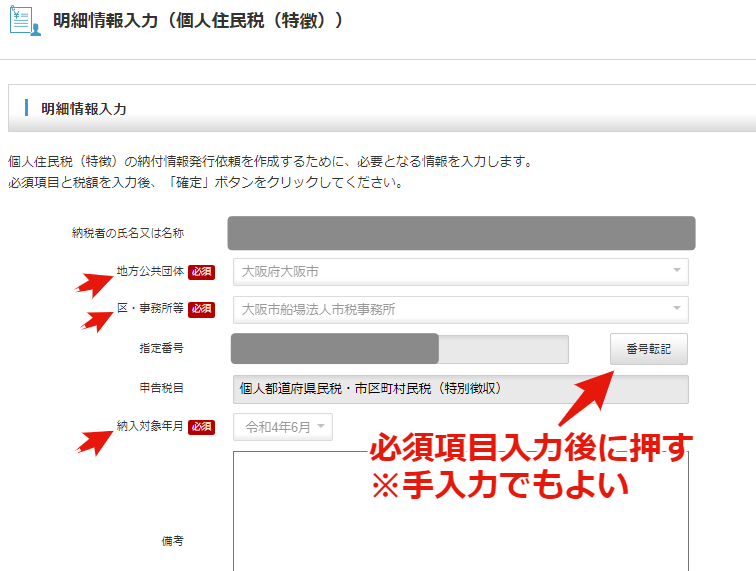Open the 区・事務所等 dropdown showing 大阪市船場法人市税事務所
Viewport: 756px width, 571px height.
click(460, 309)
